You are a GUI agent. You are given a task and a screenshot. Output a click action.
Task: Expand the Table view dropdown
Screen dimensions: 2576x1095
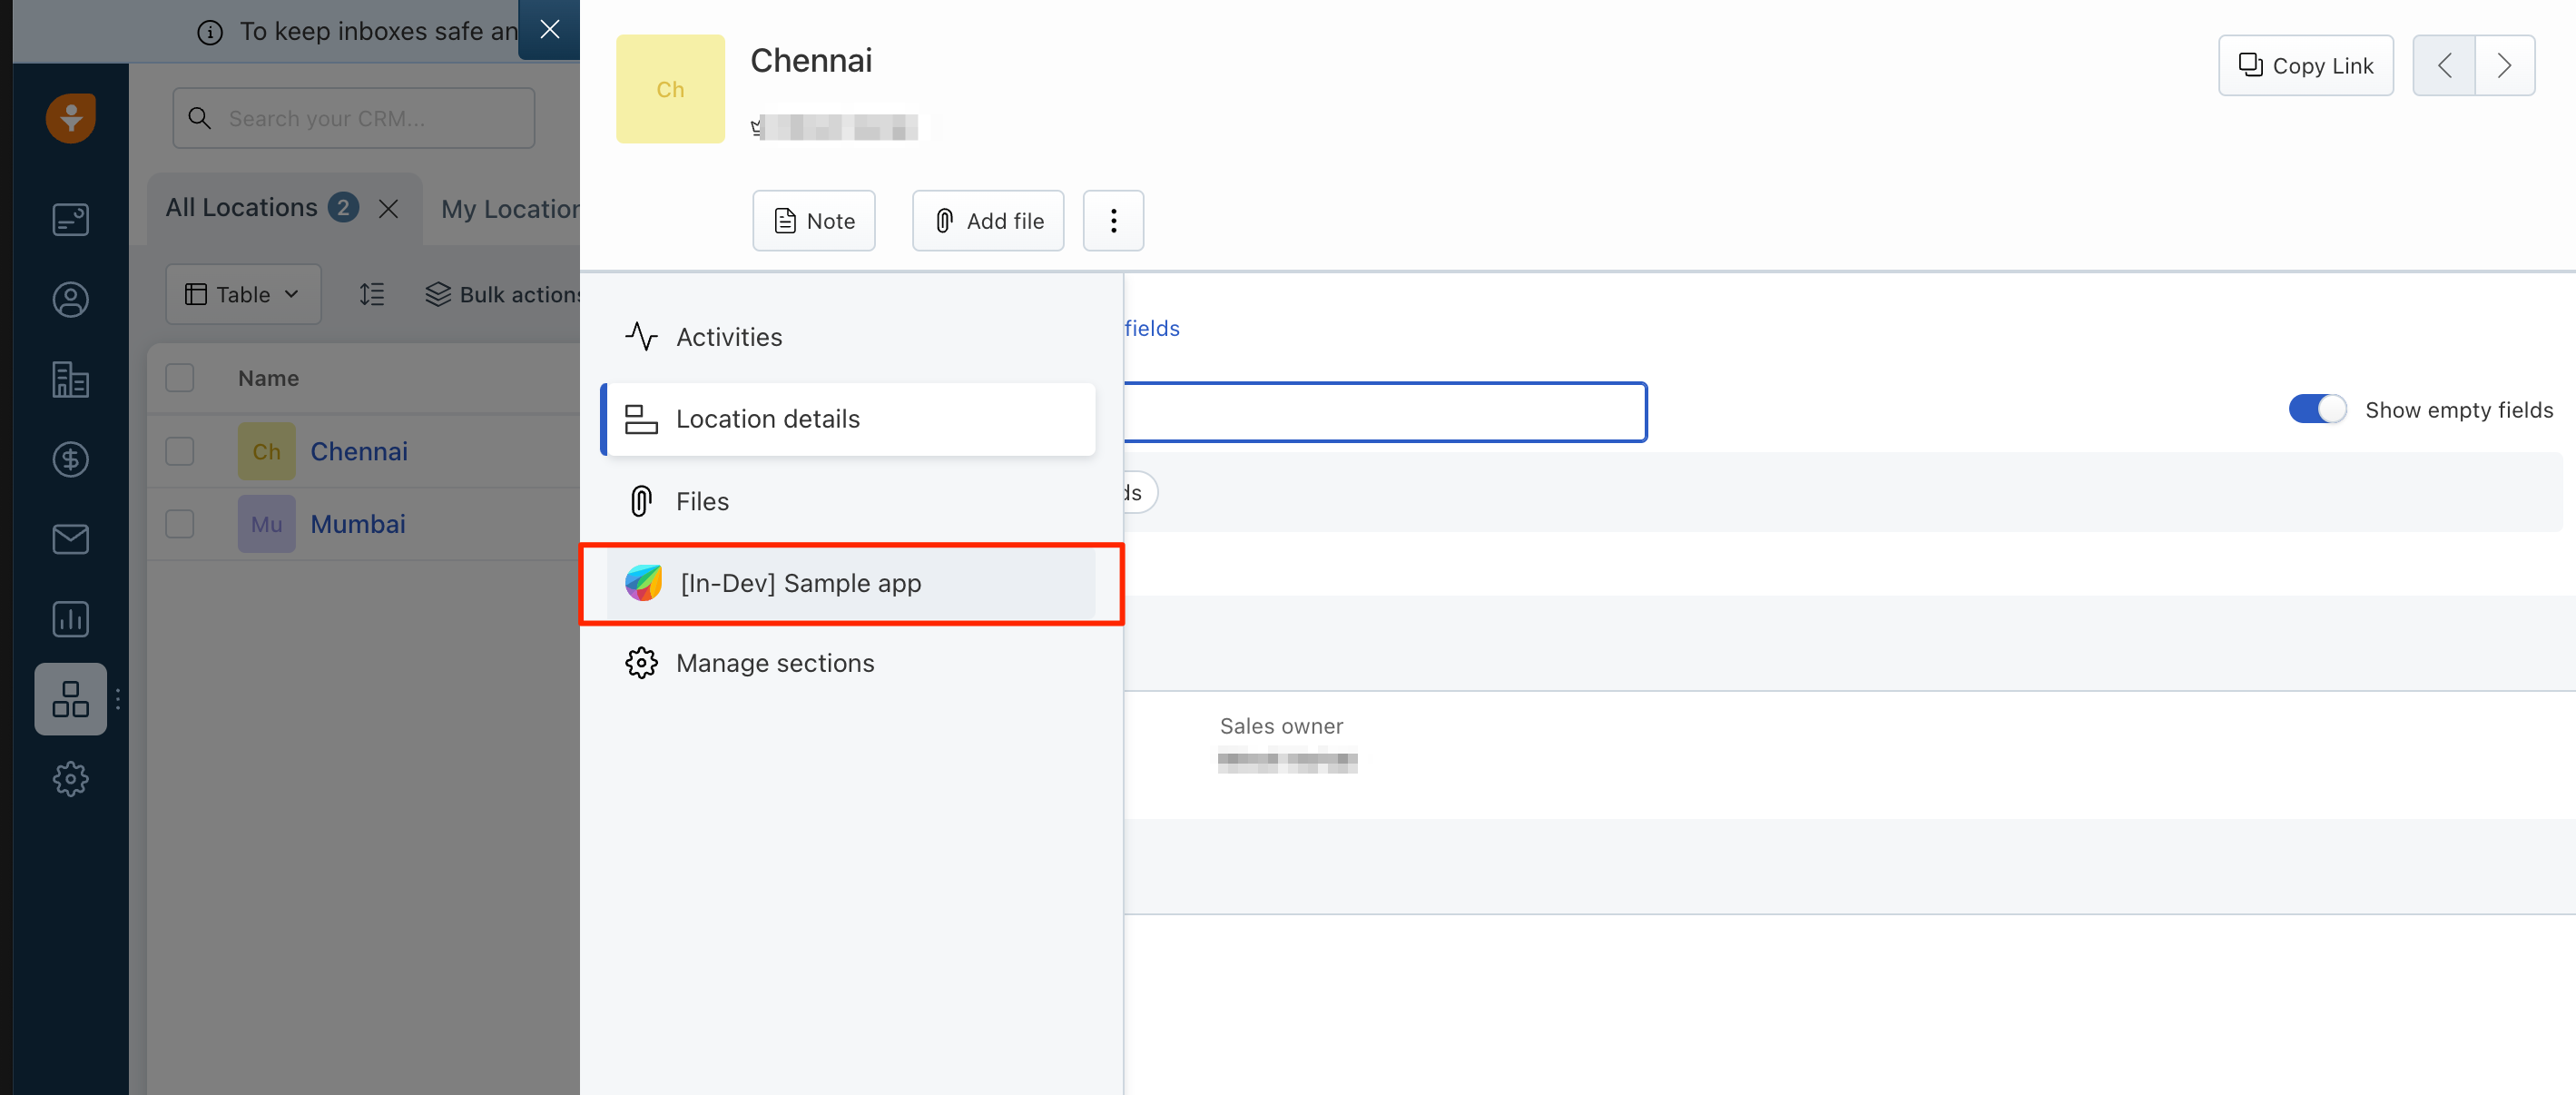[243, 293]
